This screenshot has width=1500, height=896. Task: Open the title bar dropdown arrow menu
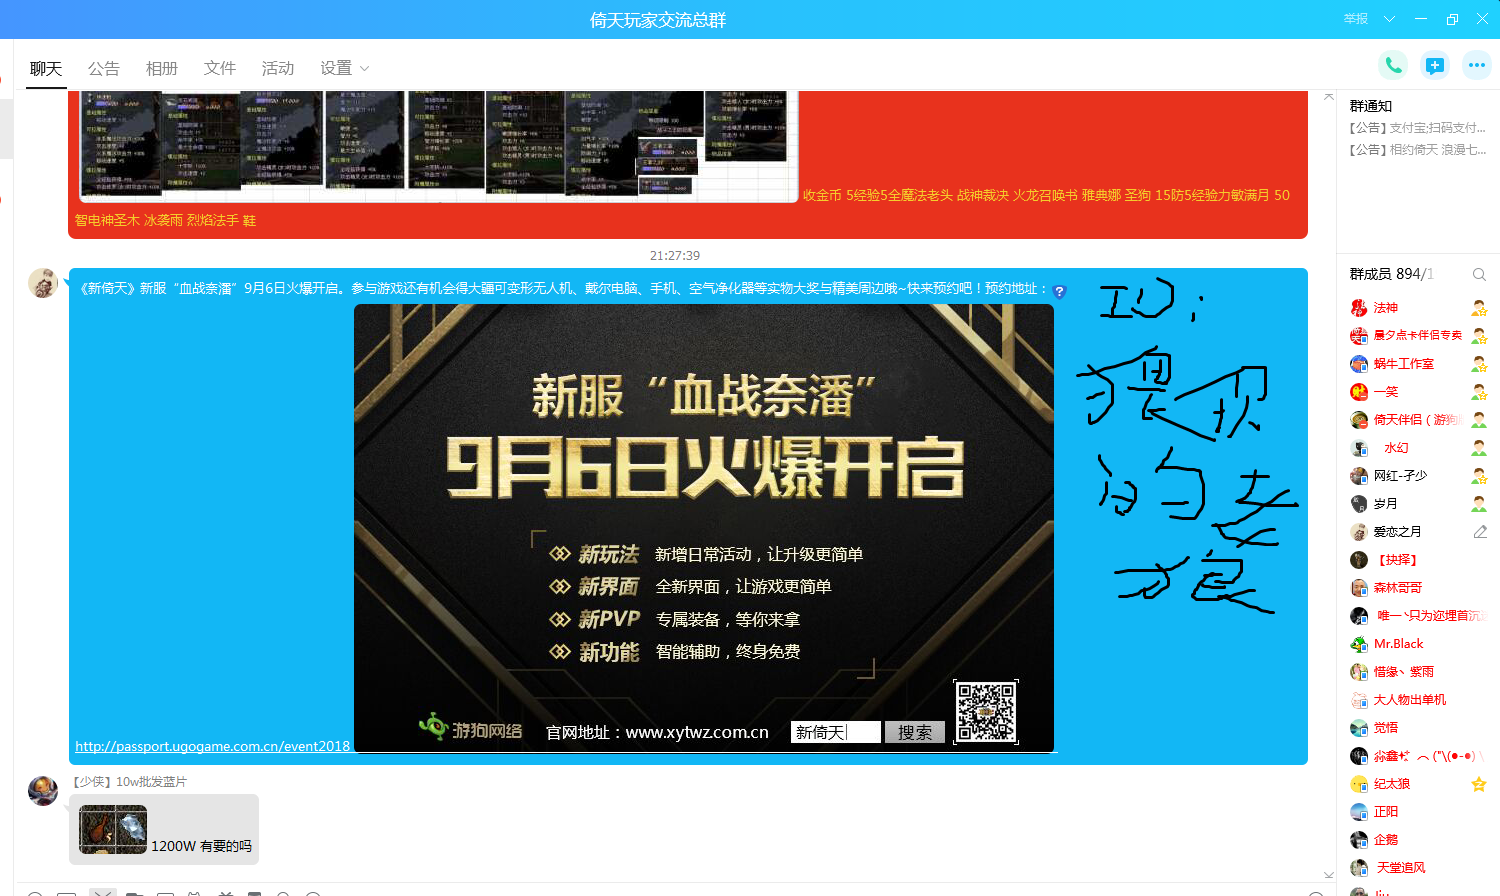[1389, 19]
